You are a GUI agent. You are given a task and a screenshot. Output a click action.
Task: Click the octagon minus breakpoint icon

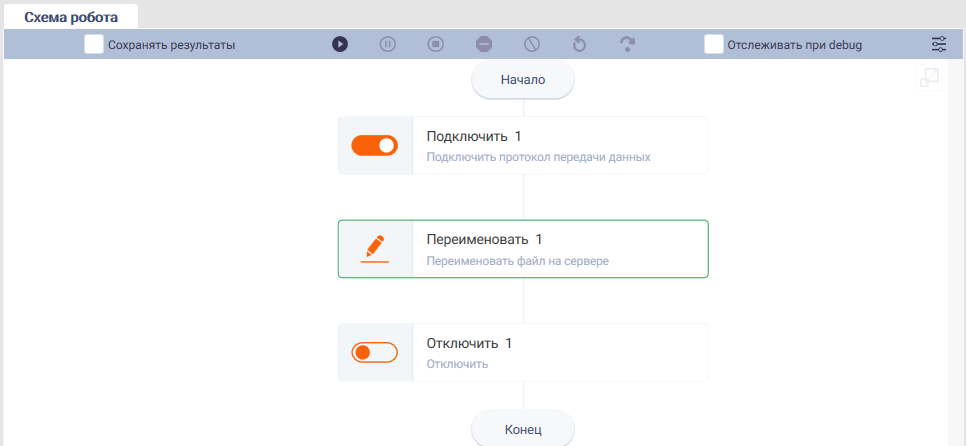484,44
